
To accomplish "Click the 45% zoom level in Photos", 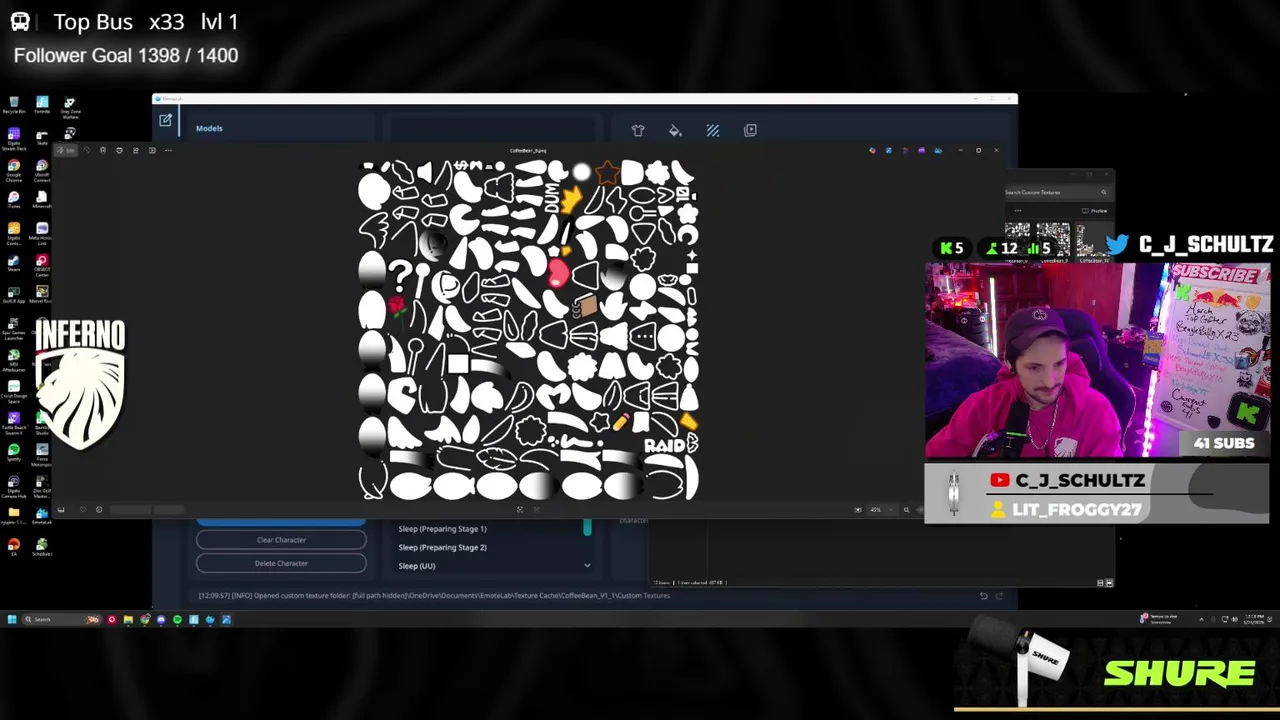I will (x=876, y=510).
